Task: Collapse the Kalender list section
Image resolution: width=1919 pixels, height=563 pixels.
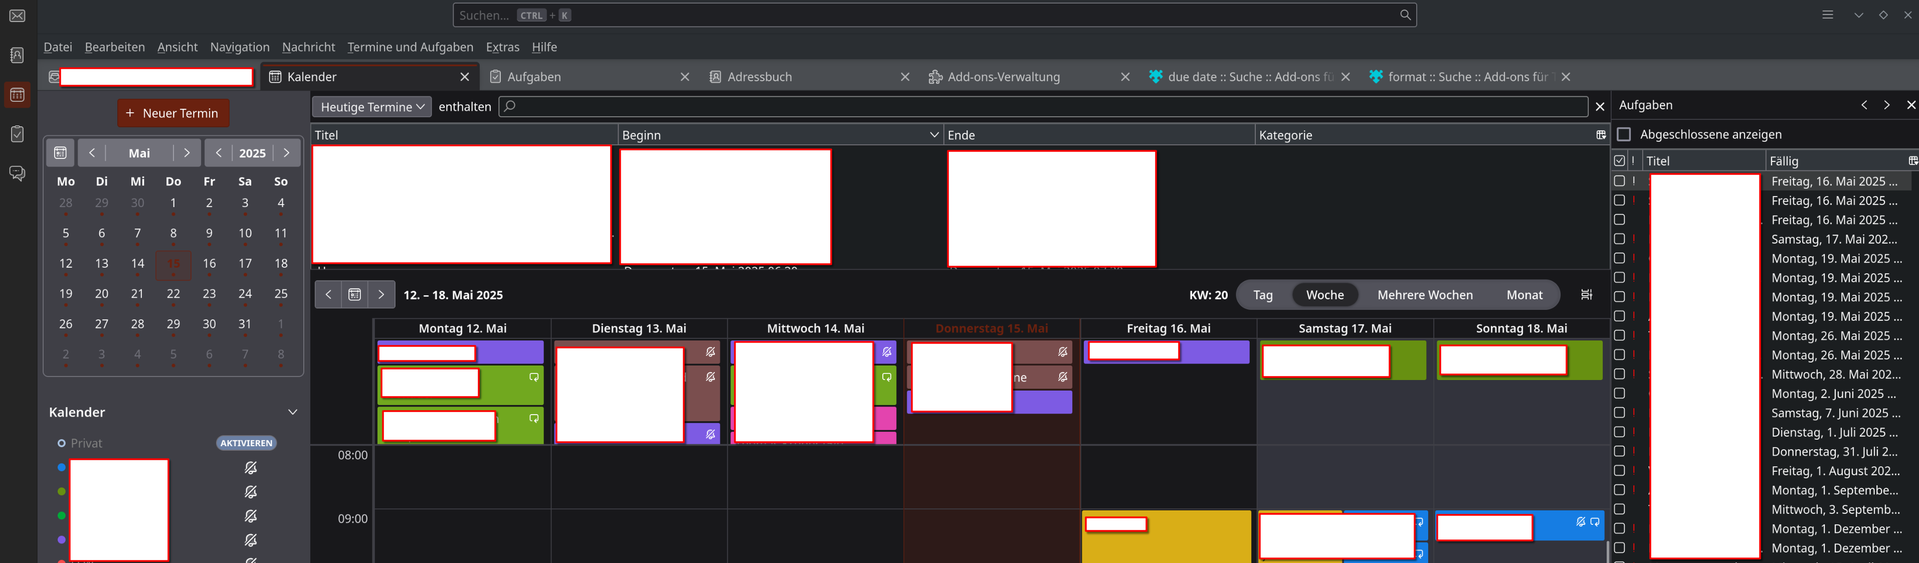Action: (292, 412)
